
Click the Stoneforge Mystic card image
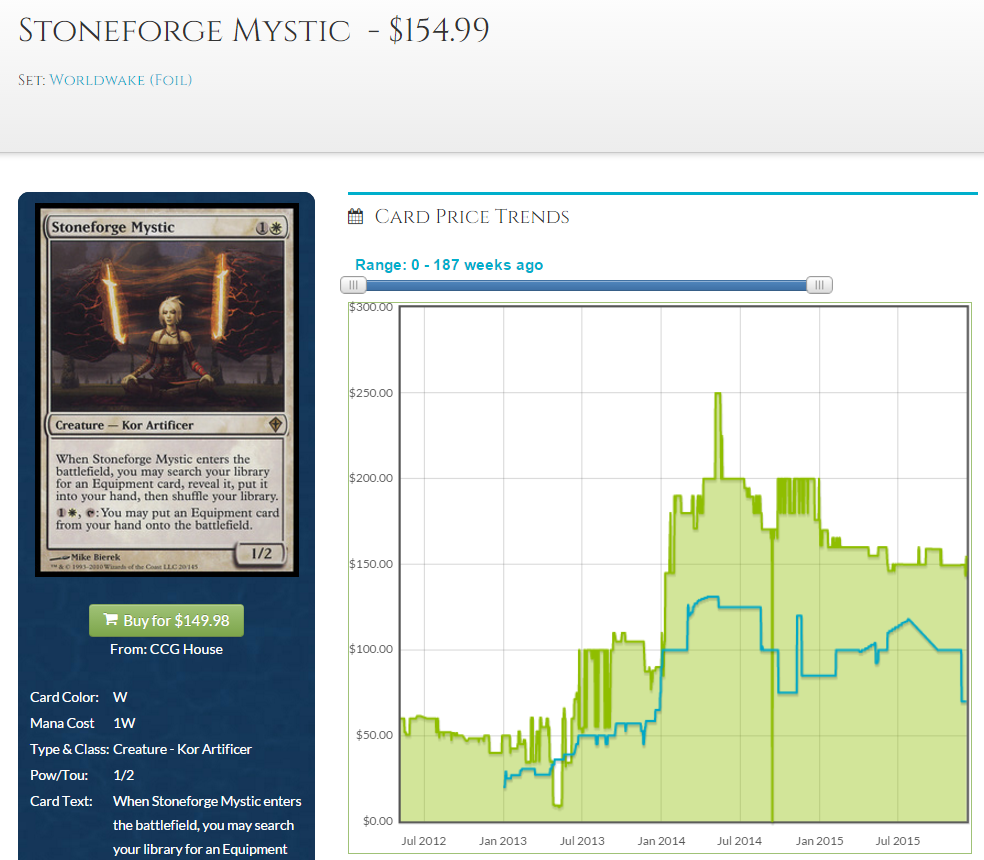[x=166, y=390]
